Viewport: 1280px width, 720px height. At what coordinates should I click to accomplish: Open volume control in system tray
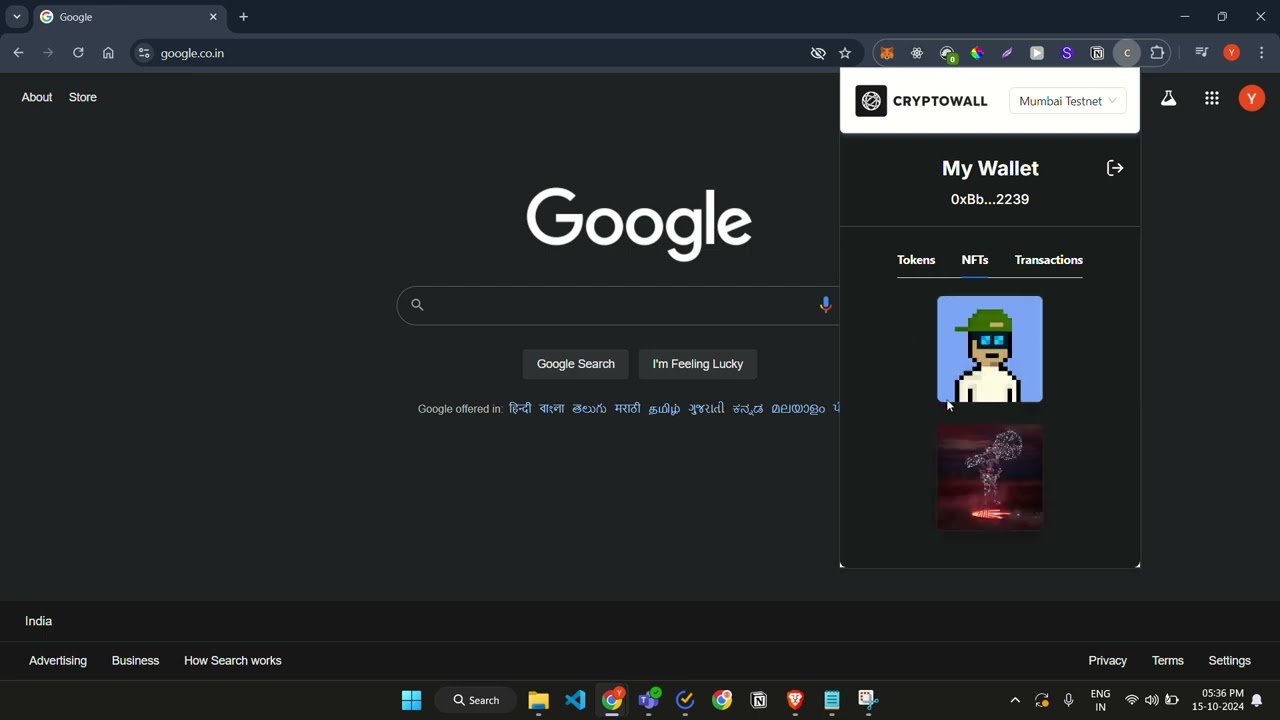pos(1152,701)
